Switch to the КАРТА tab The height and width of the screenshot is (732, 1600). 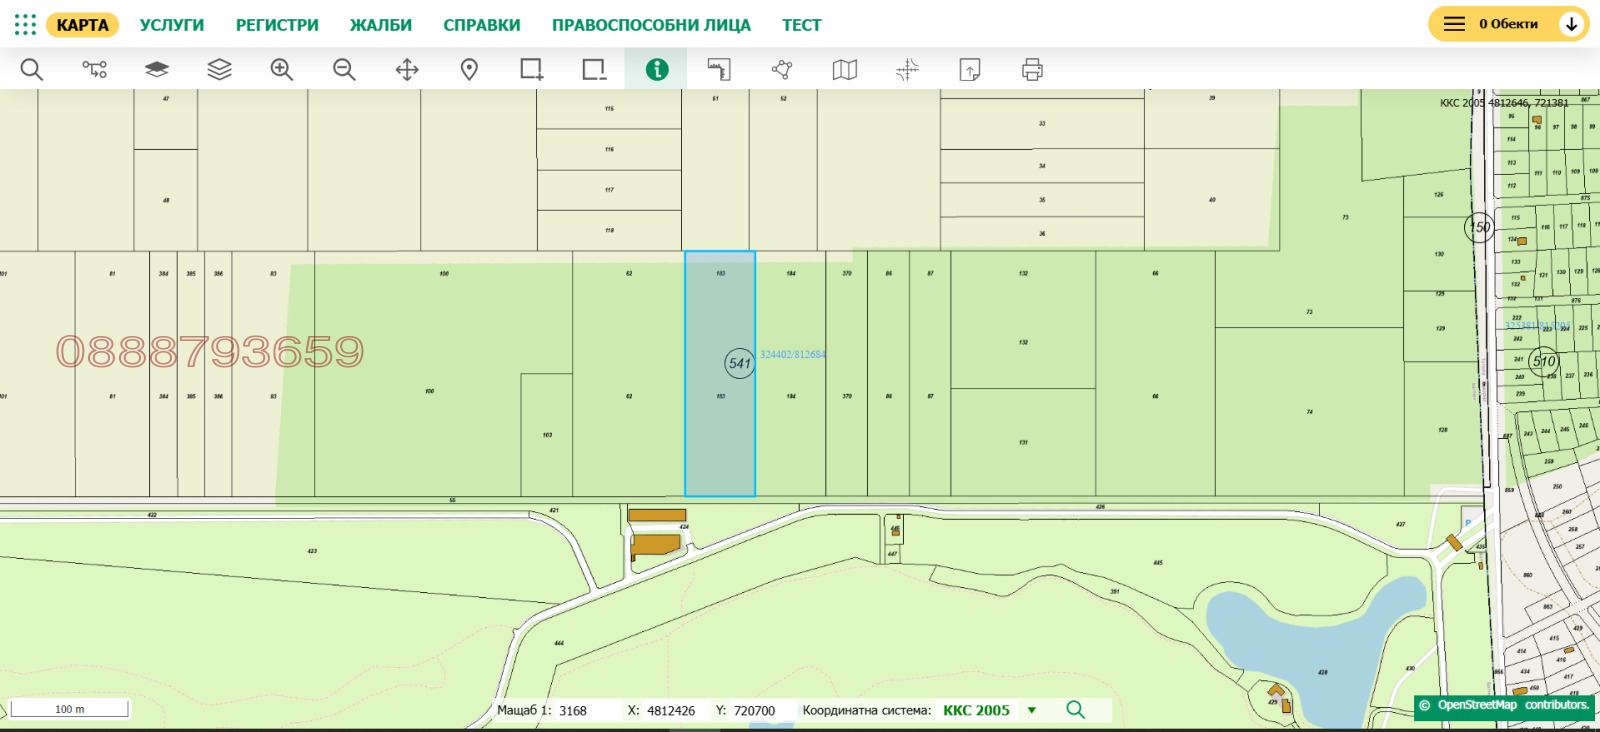82,25
